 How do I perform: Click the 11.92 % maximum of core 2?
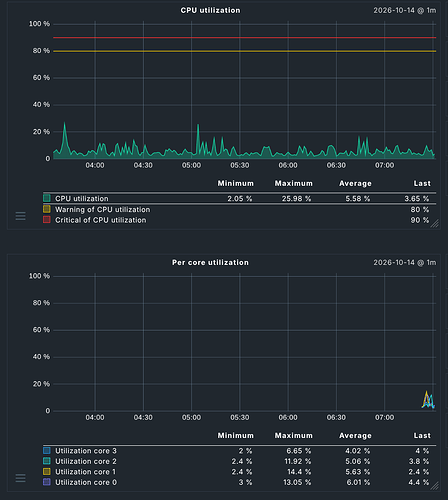[x=298, y=461]
